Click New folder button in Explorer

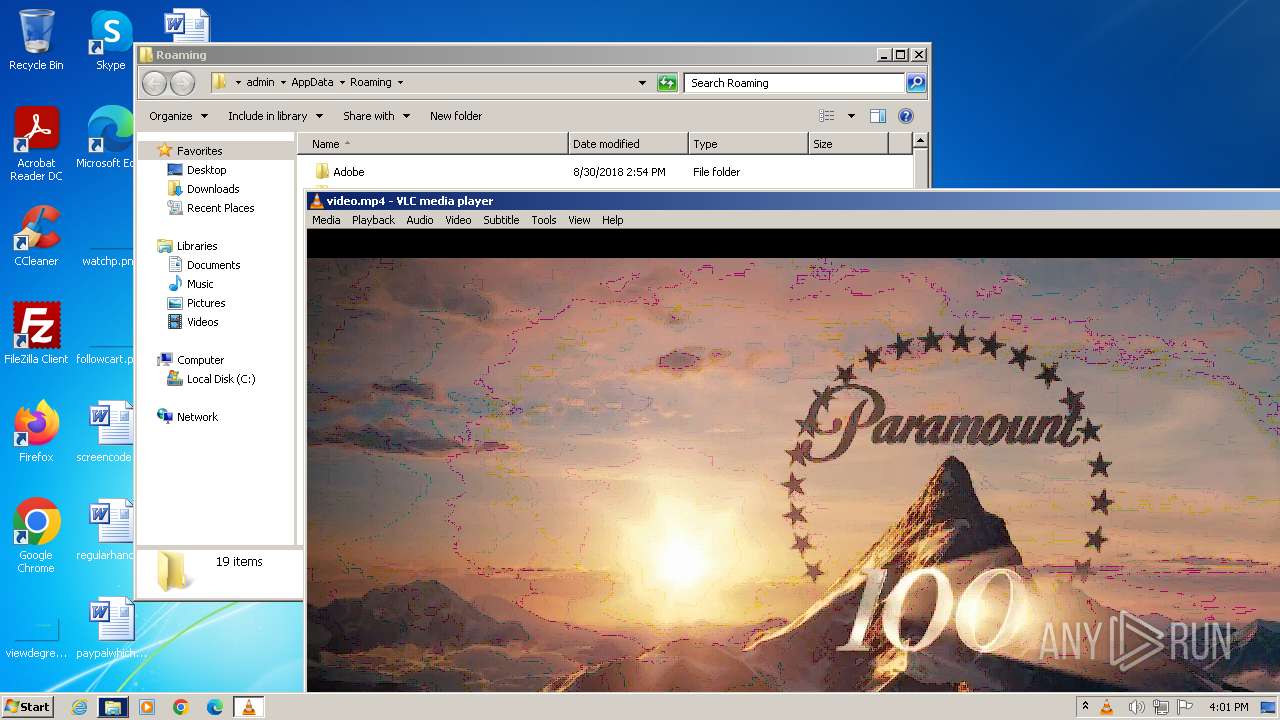pos(456,116)
